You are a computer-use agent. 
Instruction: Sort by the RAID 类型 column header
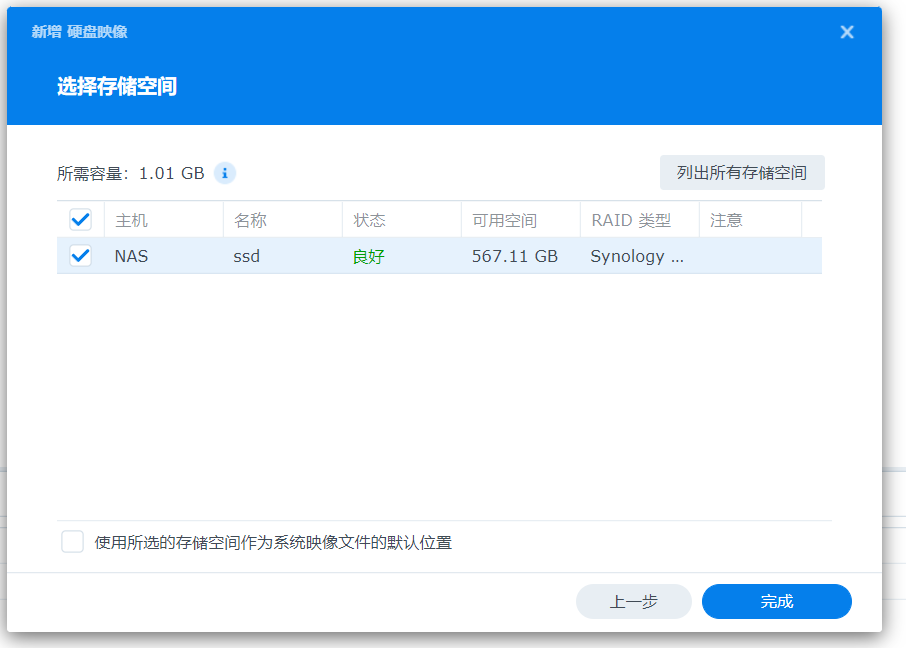click(x=640, y=220)
